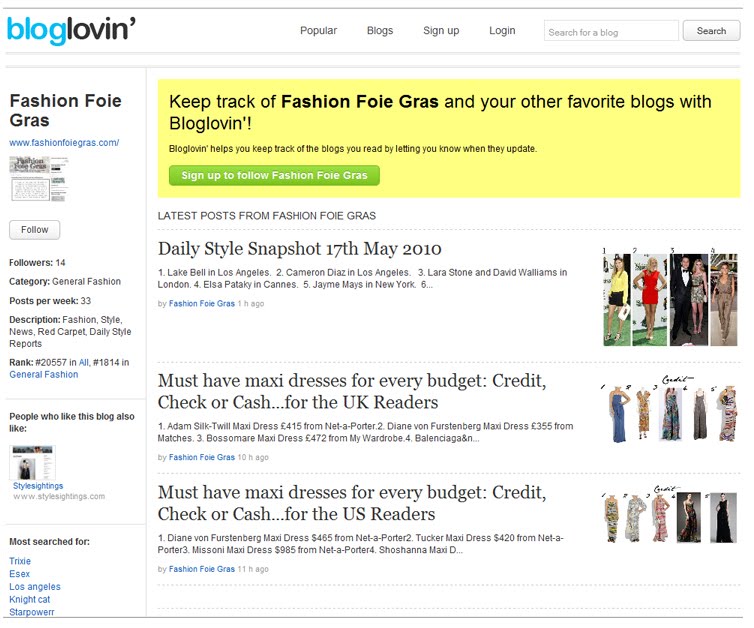This screenshot has width=754, height=628.
Task: Select Knight cat in most searched
Action: tap(29, 600)
